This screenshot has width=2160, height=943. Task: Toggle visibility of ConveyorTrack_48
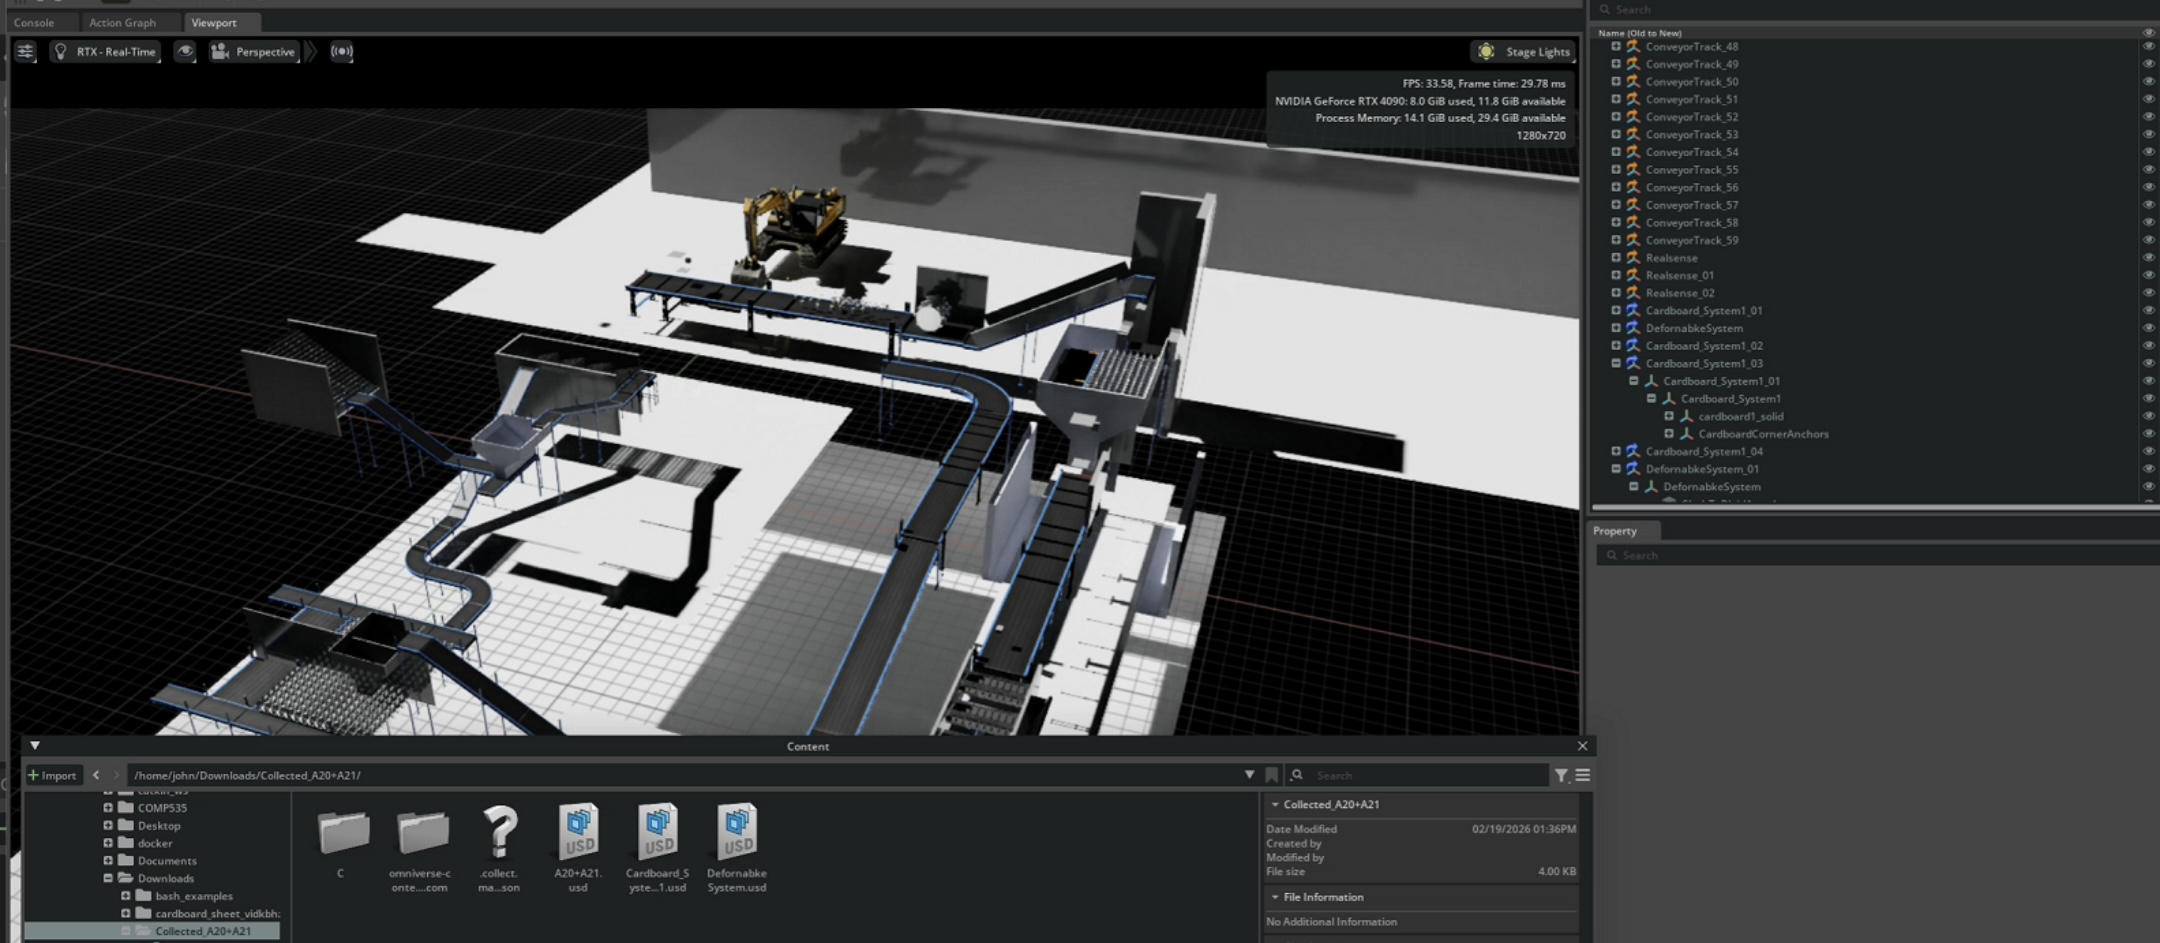2147,47
